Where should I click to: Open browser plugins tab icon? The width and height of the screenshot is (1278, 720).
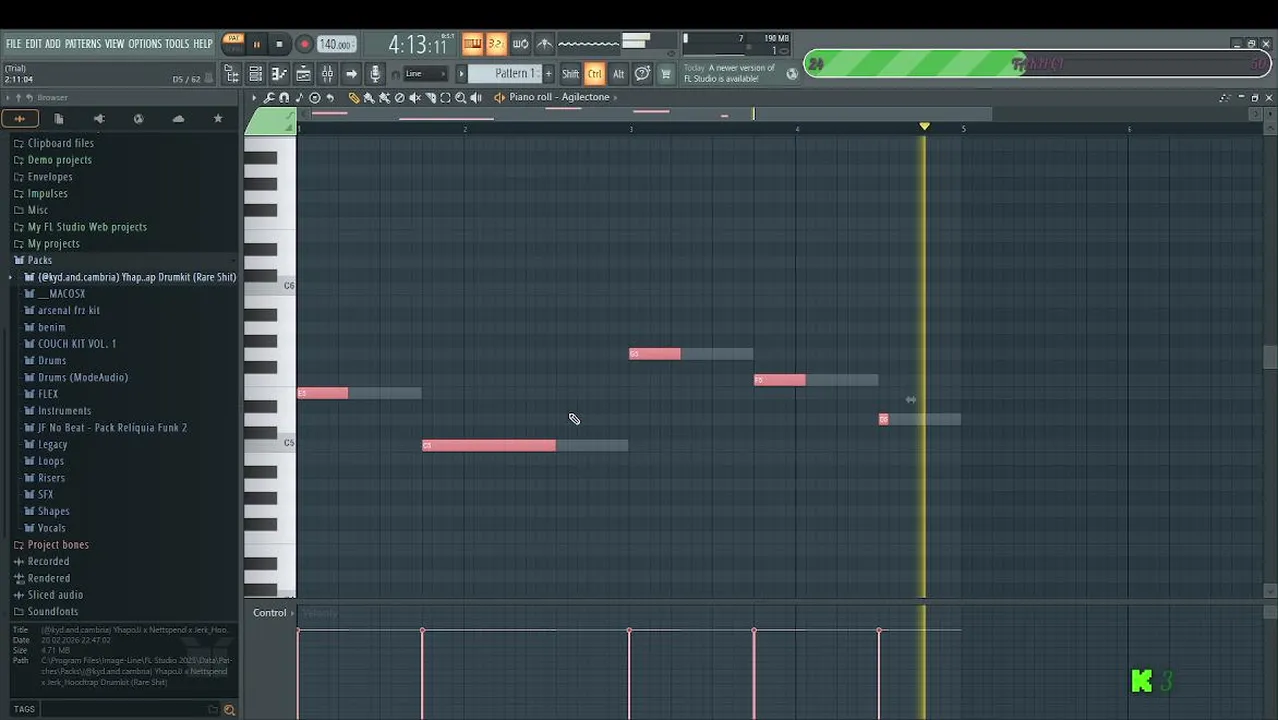pyautogui.click(x=99, y=118)
